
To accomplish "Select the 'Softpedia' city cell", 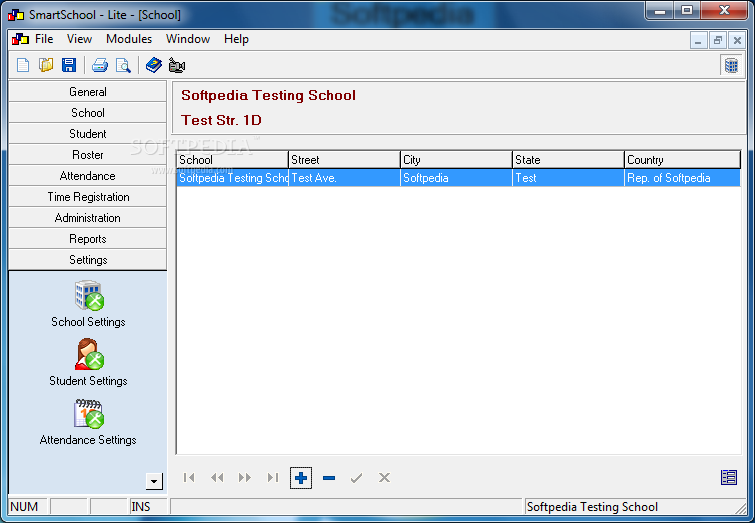I will click(456, 178).
